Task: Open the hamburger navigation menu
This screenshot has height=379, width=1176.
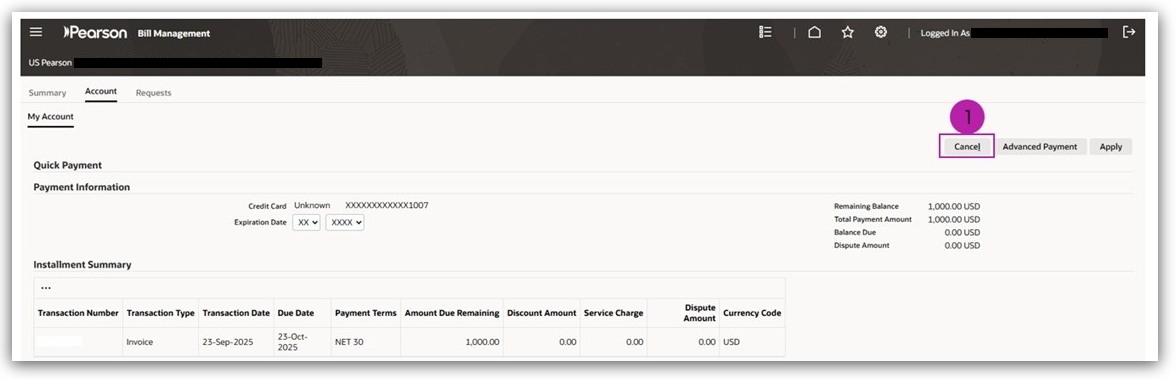Action: click(36, 32)
